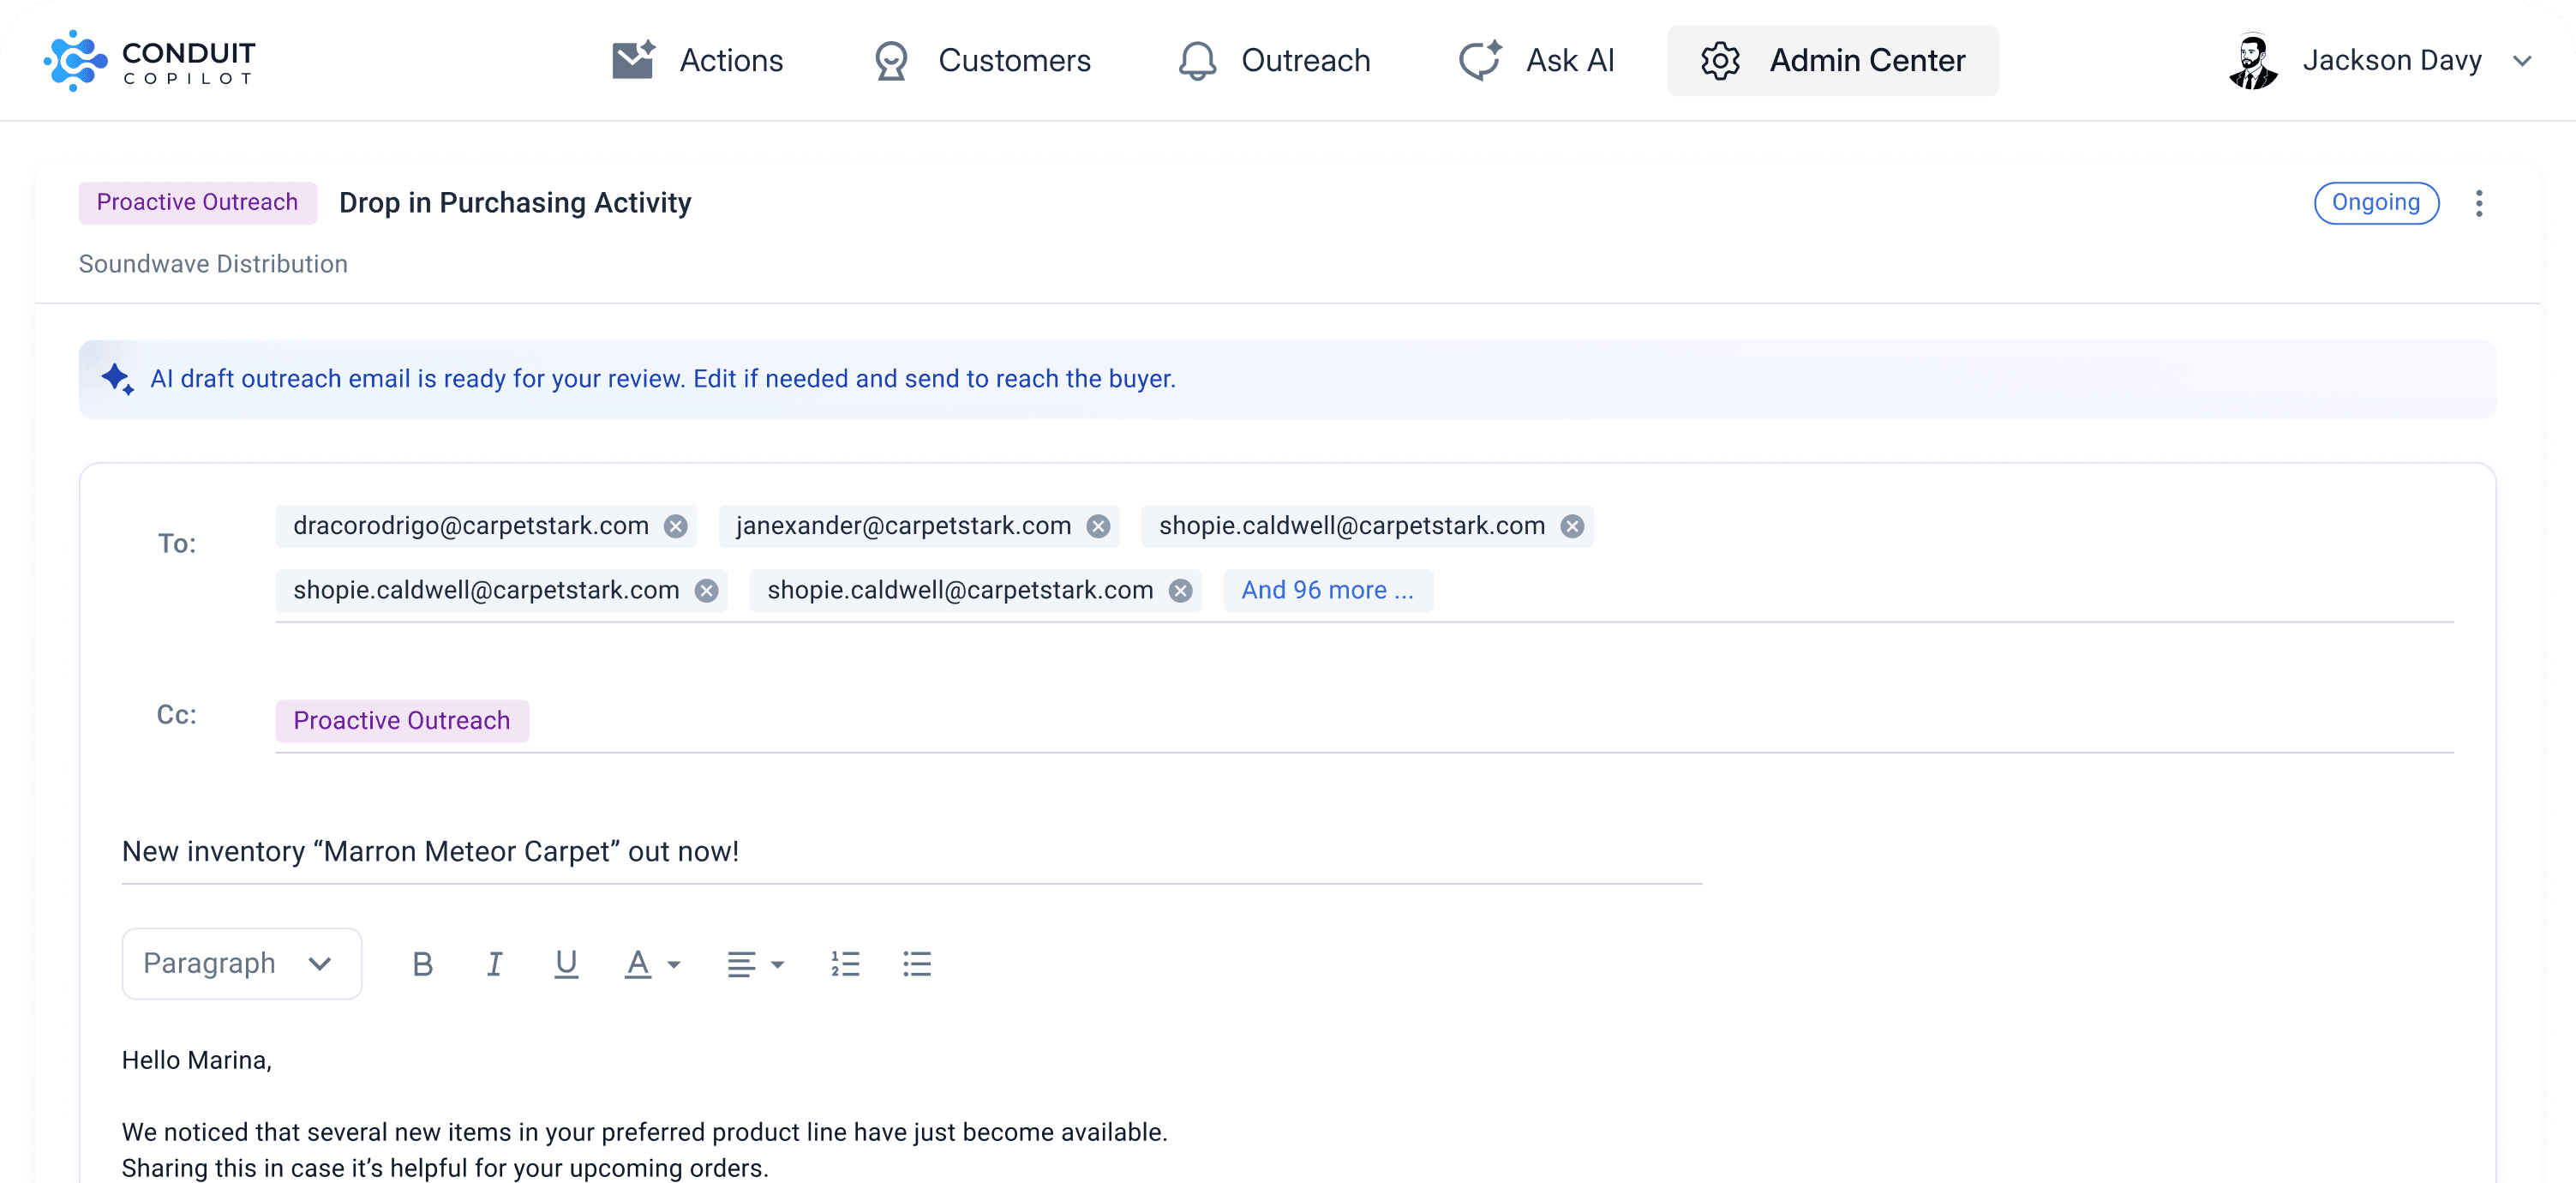The height and width of the screenshot is (1183, 2576).
Task: Remove dracorodrigo@carpetstark.com recipient
Action: click(x=676, y=526)
